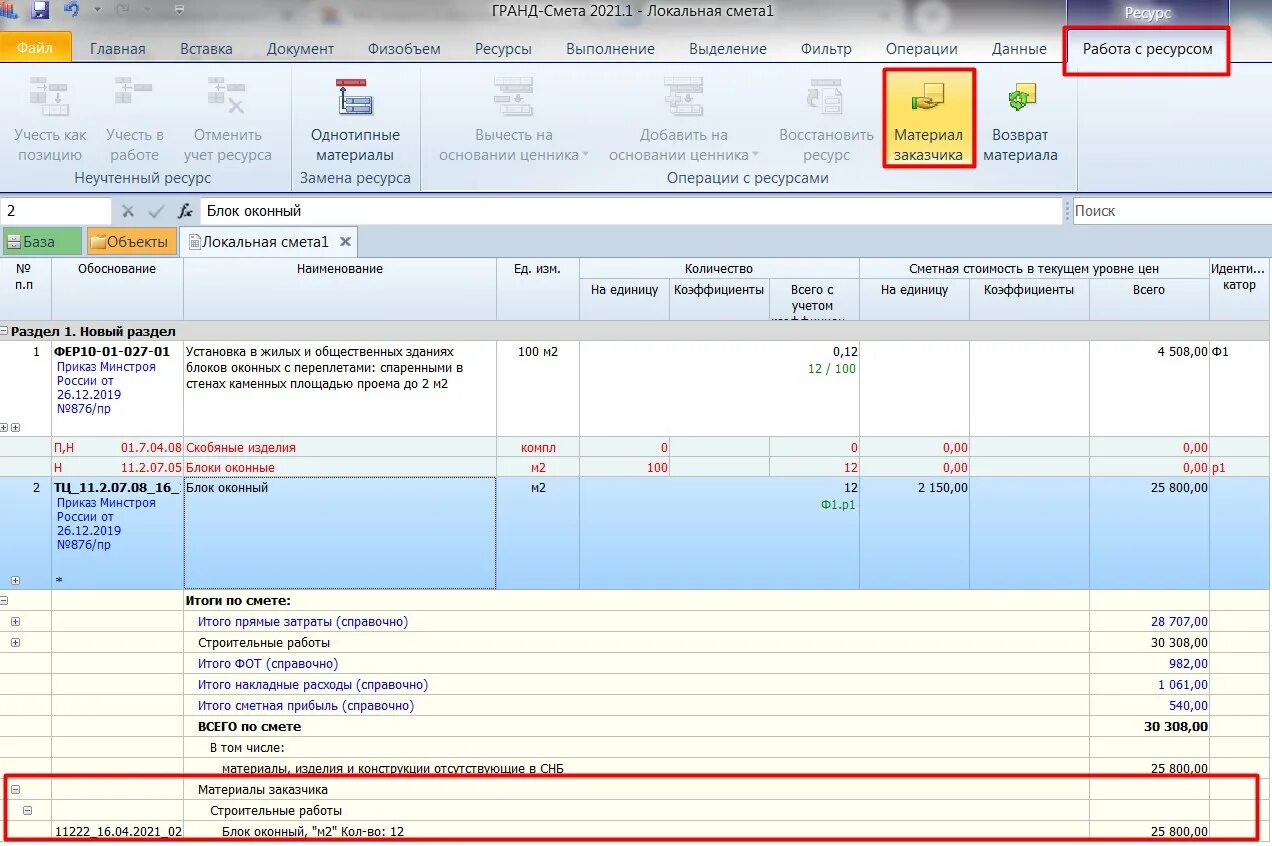This screenshot has height=846, width=1272.
Task: Switch to the Фильтр ribbon tab
Action: click(x=826, y=49)
